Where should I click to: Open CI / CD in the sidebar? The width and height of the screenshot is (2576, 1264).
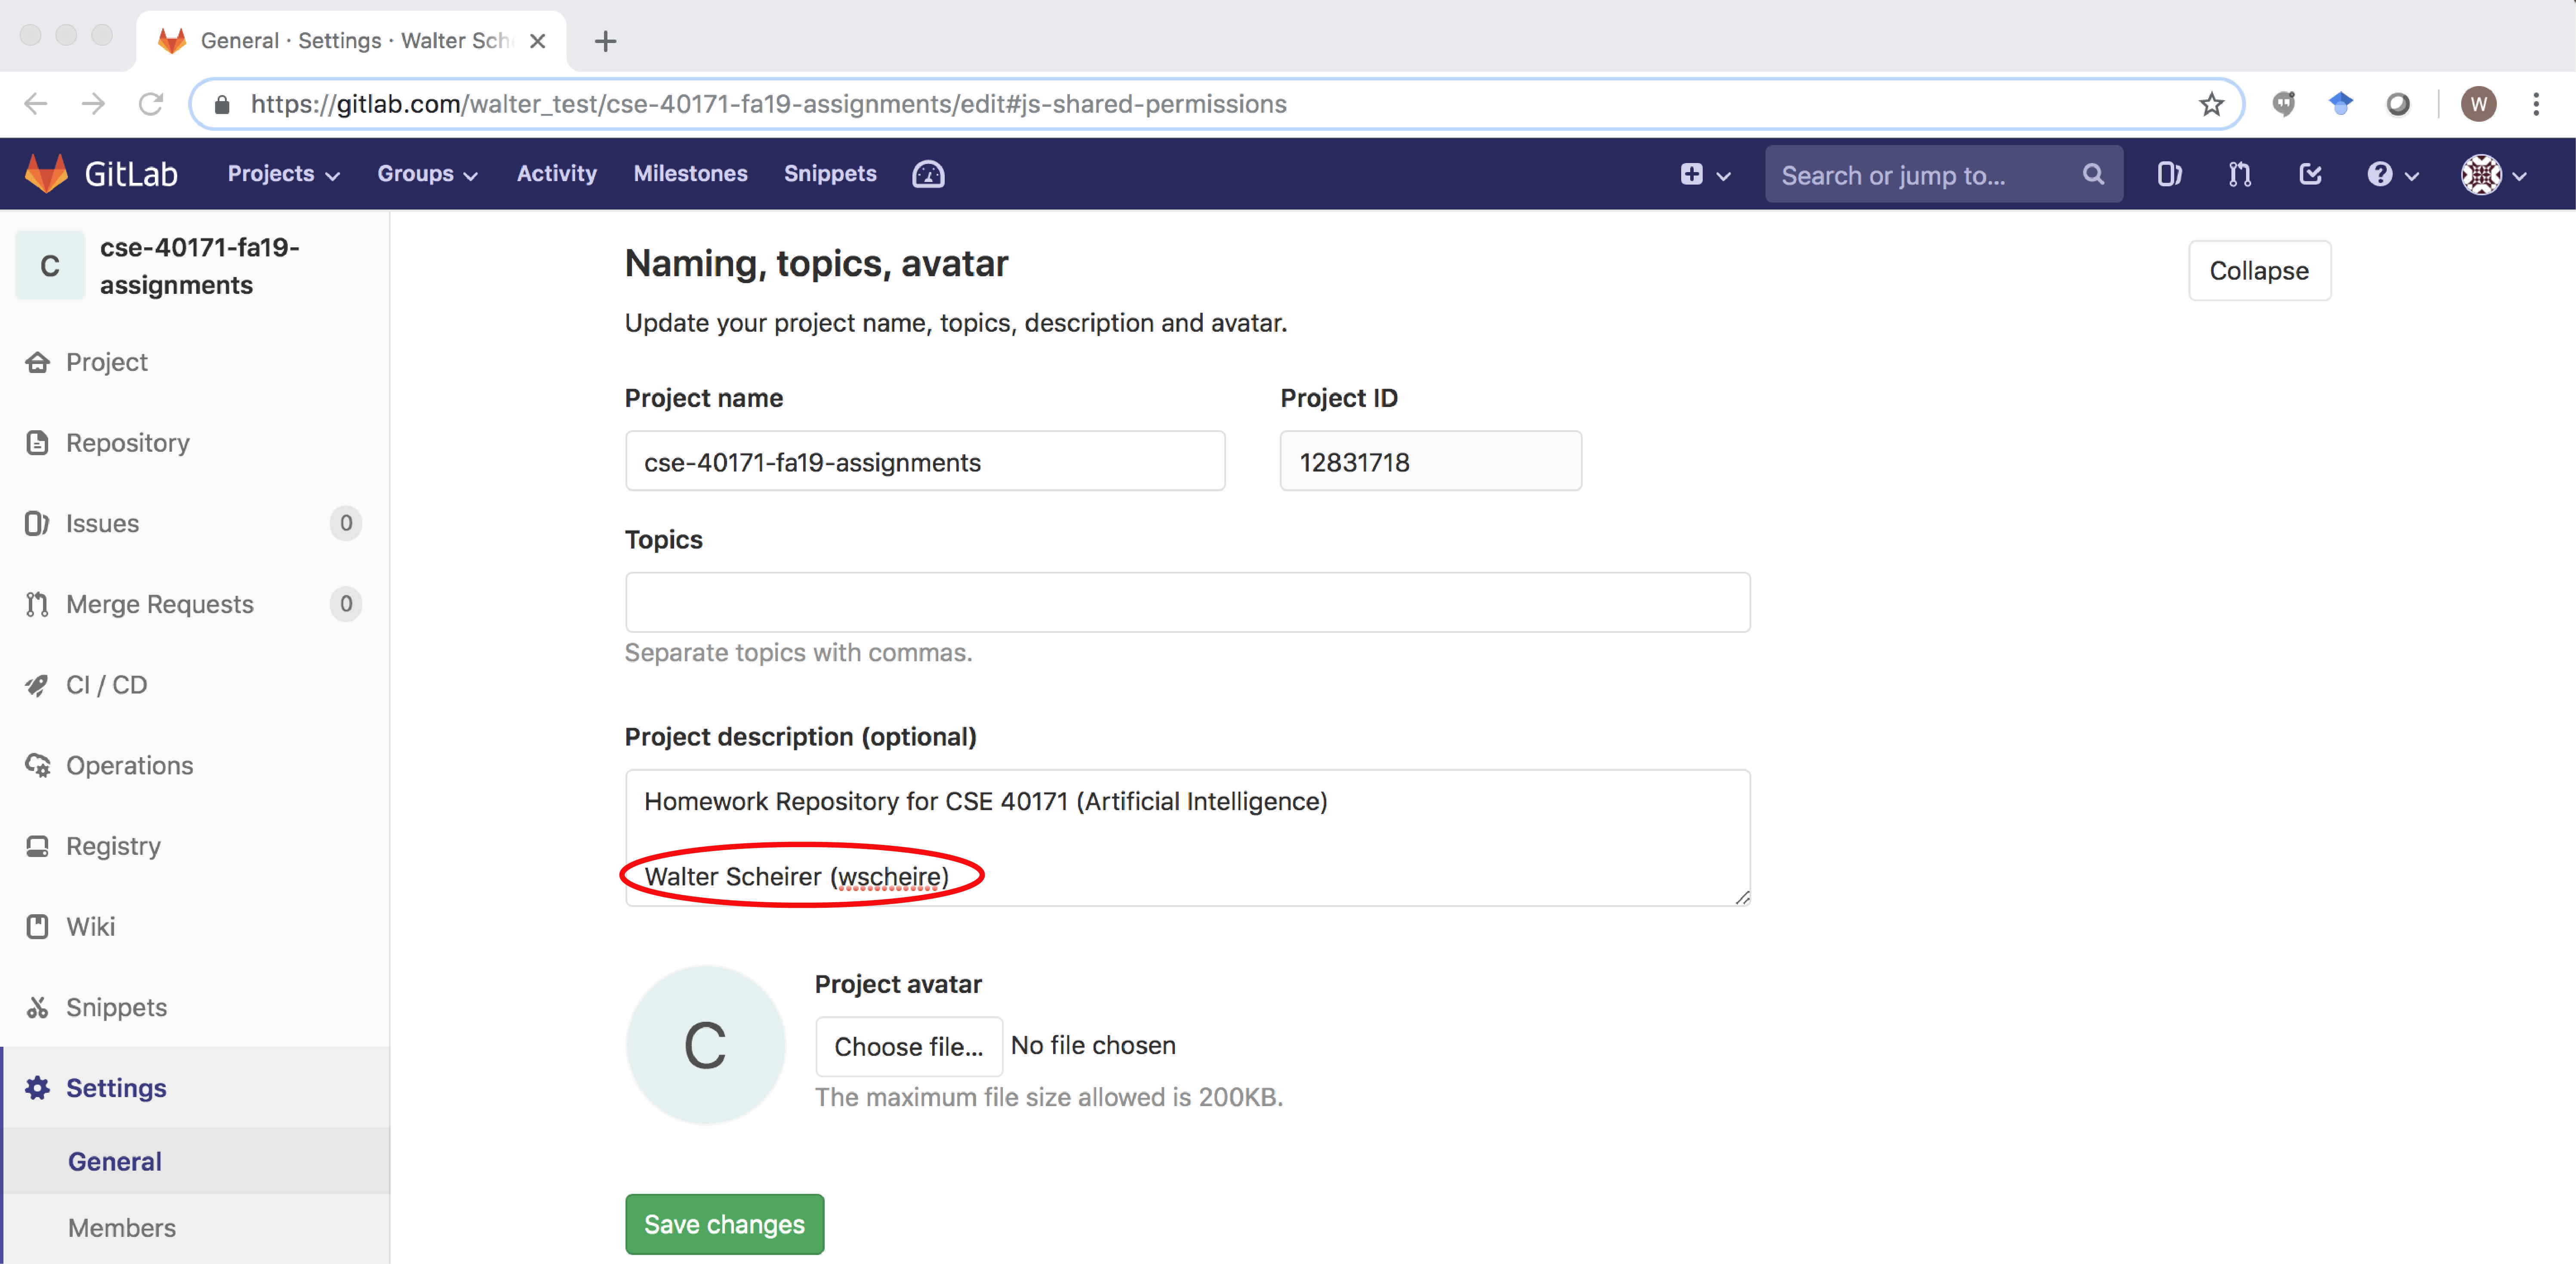click(194, 685)
